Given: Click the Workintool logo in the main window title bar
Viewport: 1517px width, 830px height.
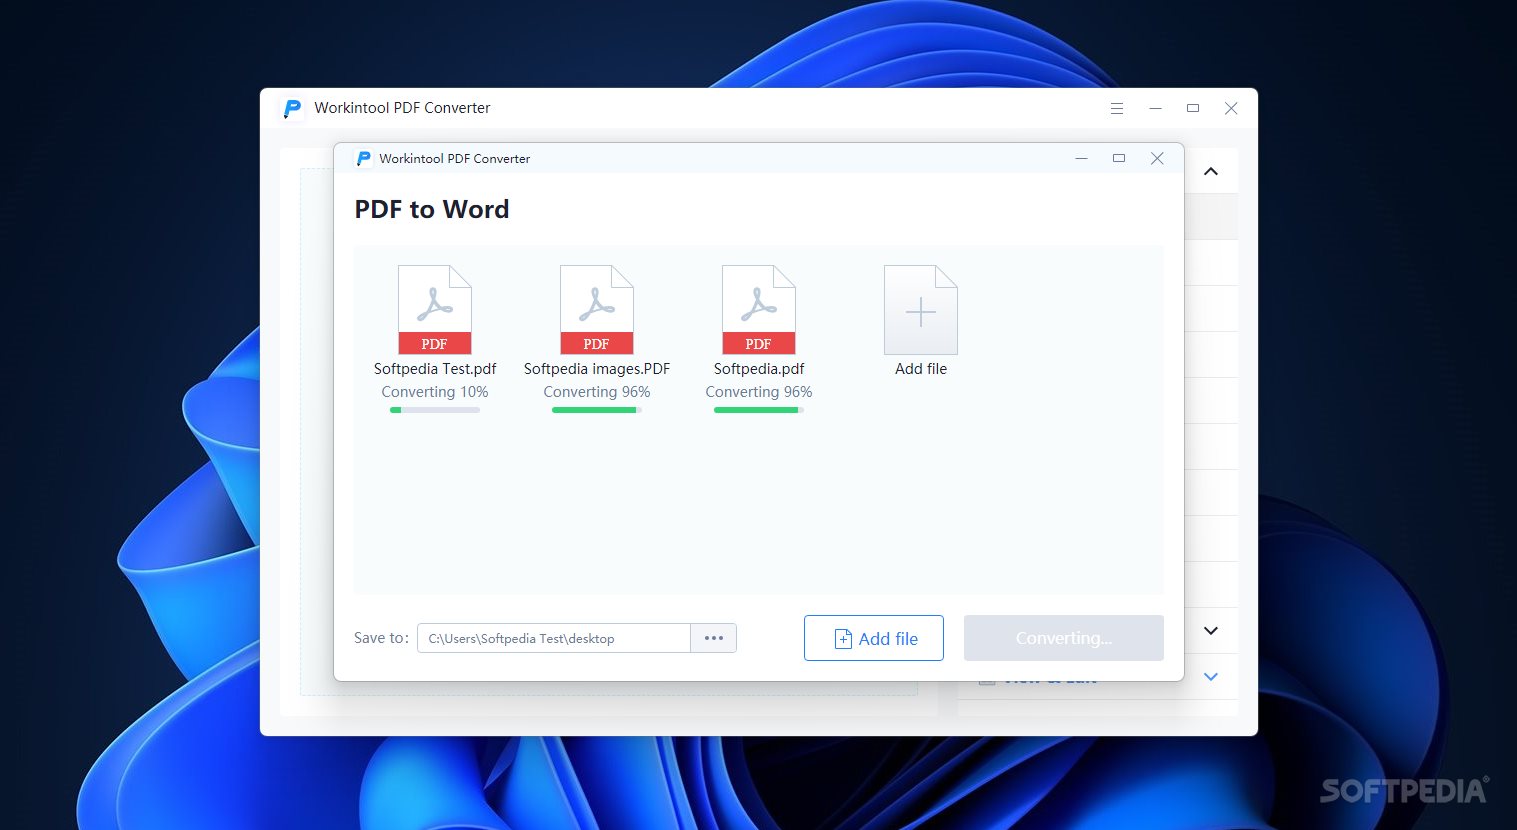Looking at the screenshot, I should [292, 108].
